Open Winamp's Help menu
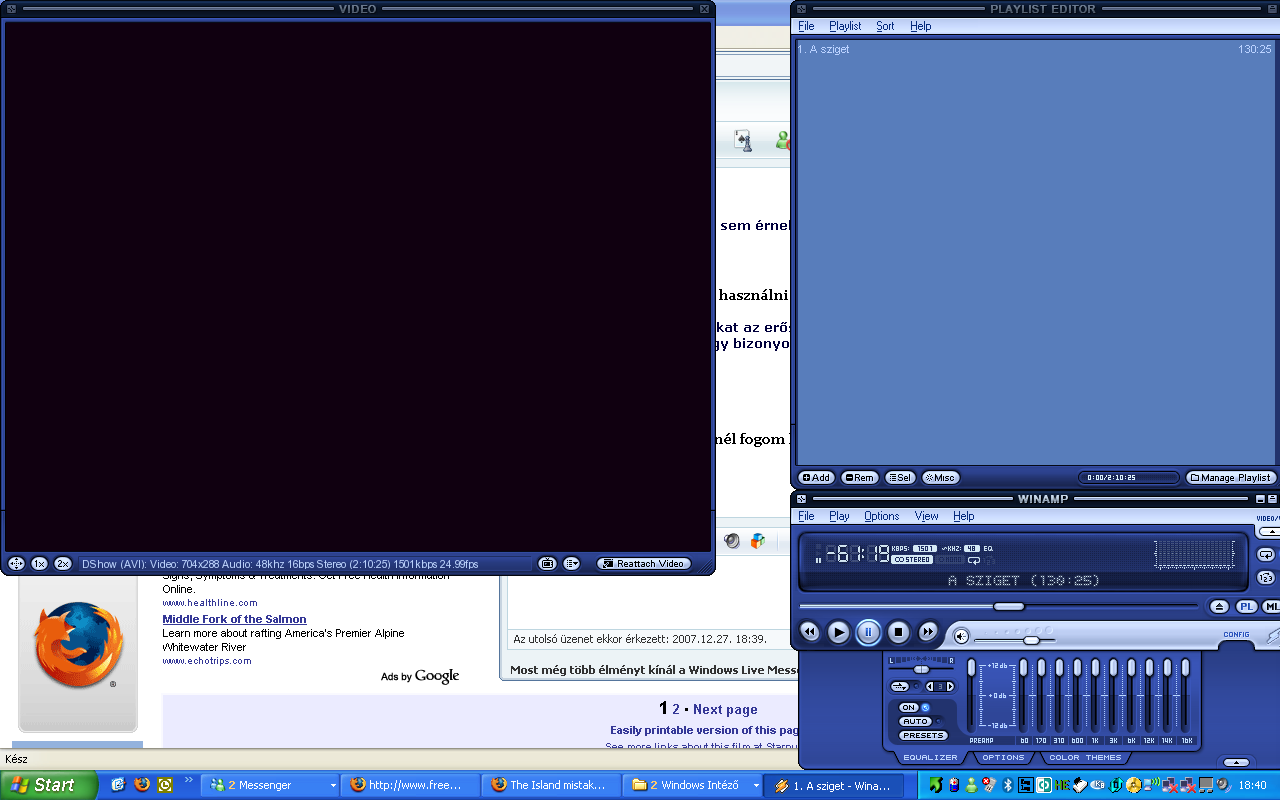This screenshot has height=800, width=1280. pyautogui.click(x=963, y=517)
